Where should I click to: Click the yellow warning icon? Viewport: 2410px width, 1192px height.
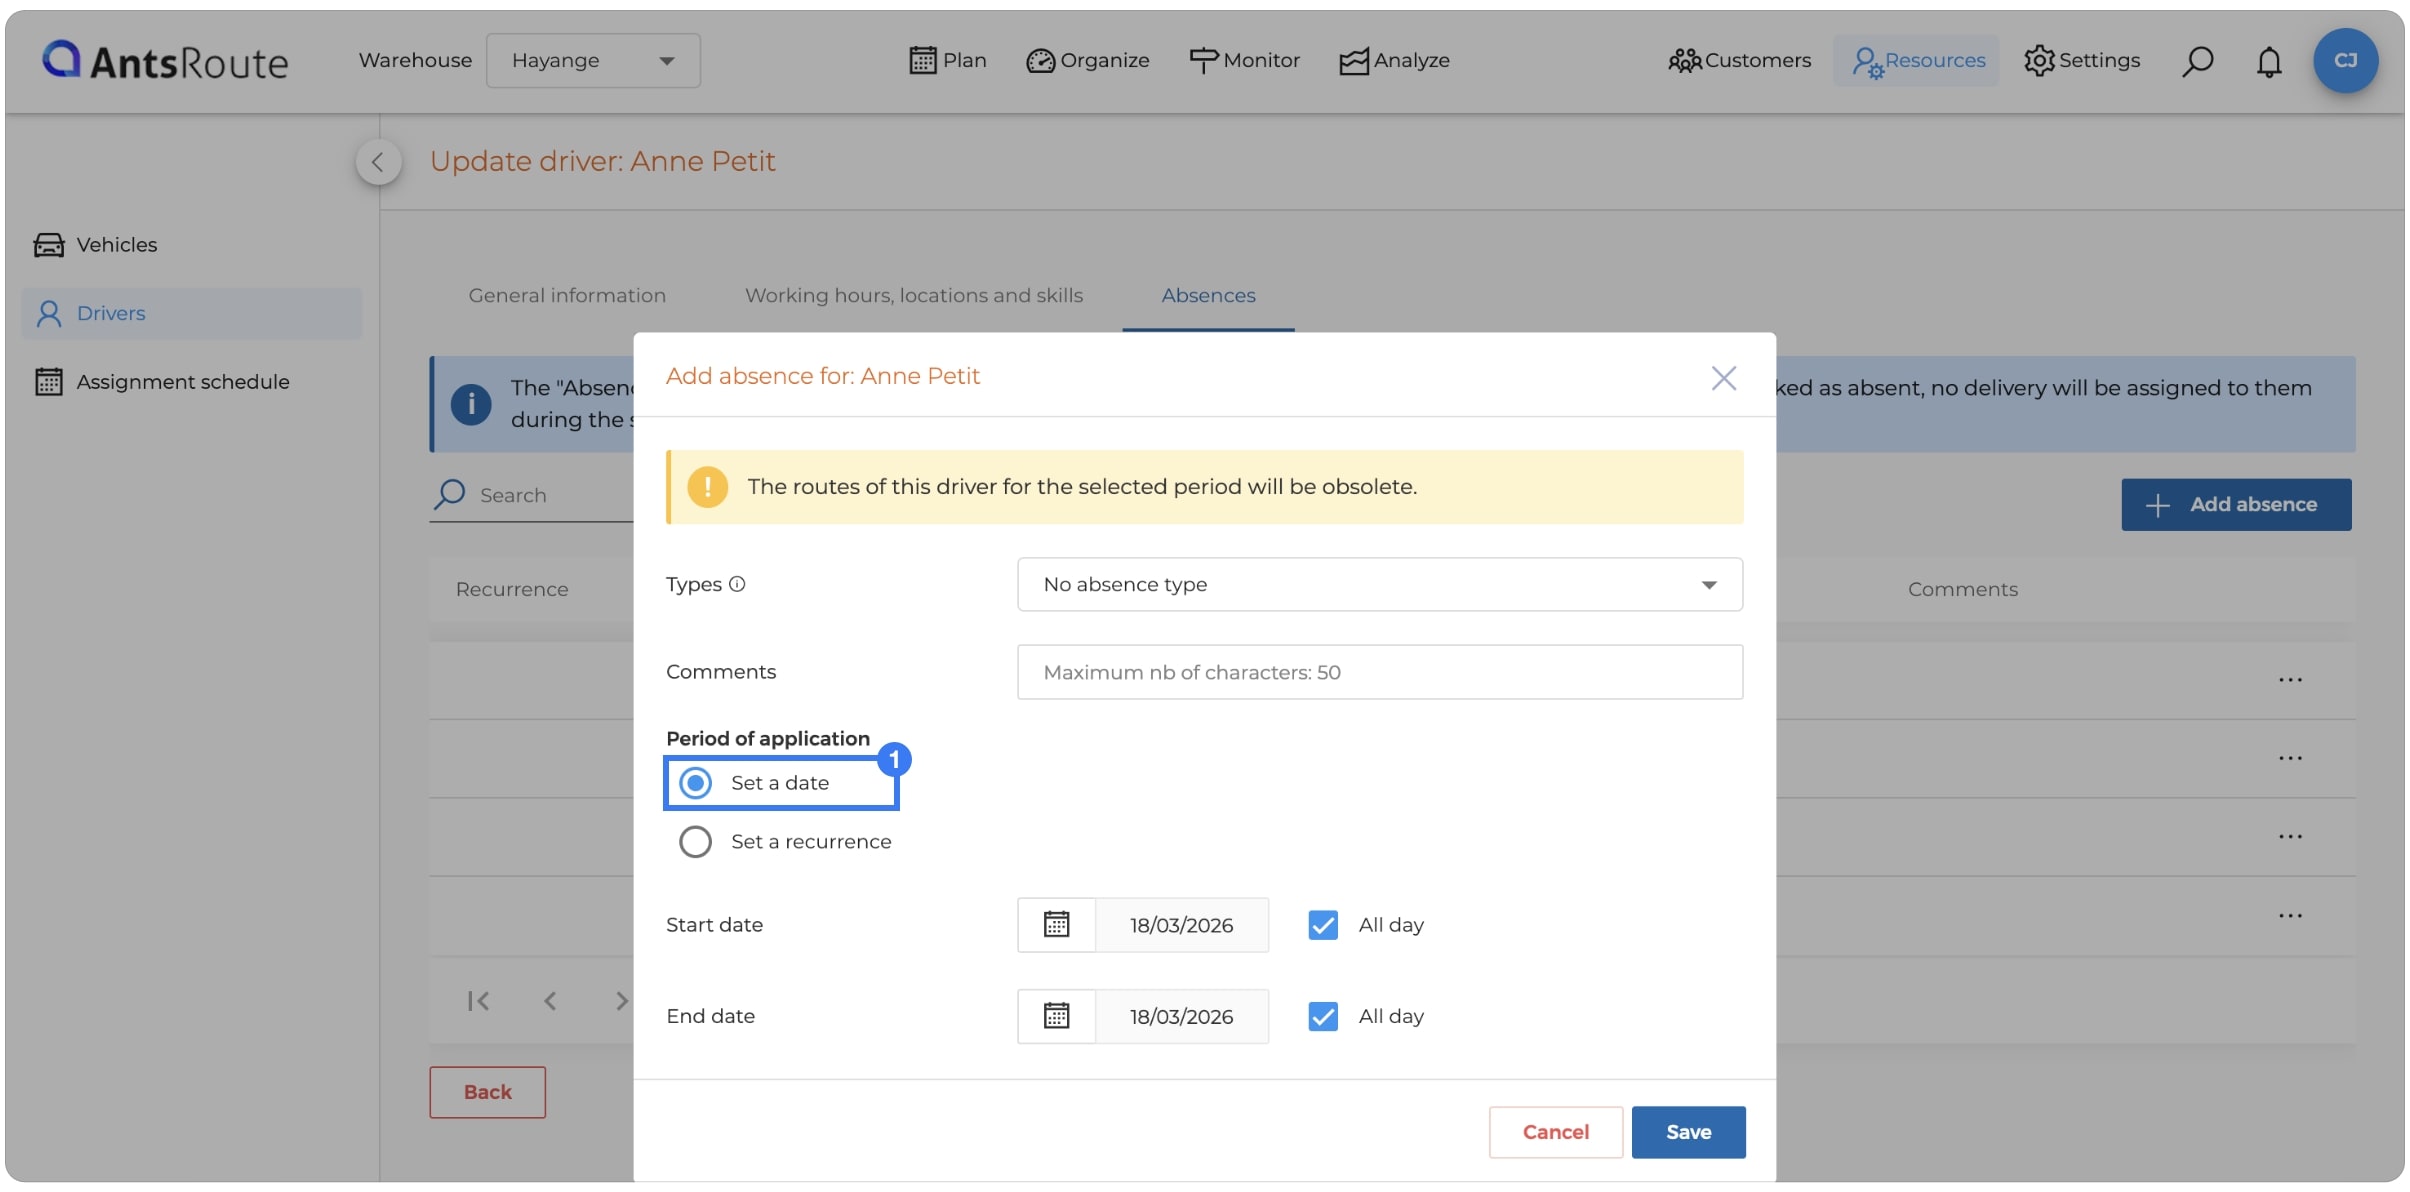tap(708, 487)
